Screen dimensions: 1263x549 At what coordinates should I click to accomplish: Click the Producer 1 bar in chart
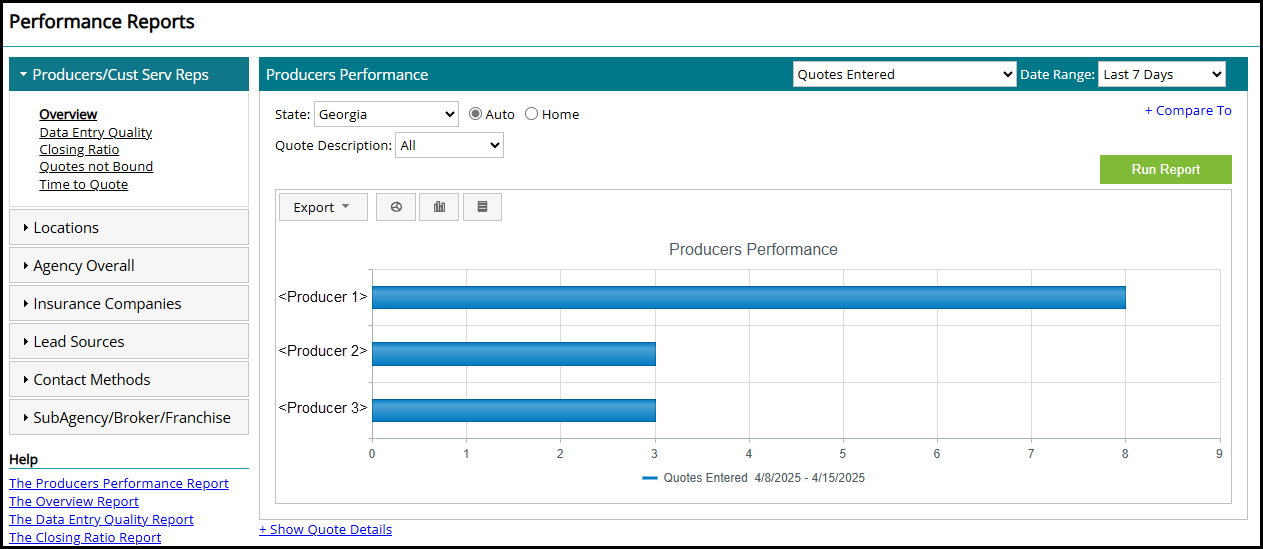pos(749,297)
